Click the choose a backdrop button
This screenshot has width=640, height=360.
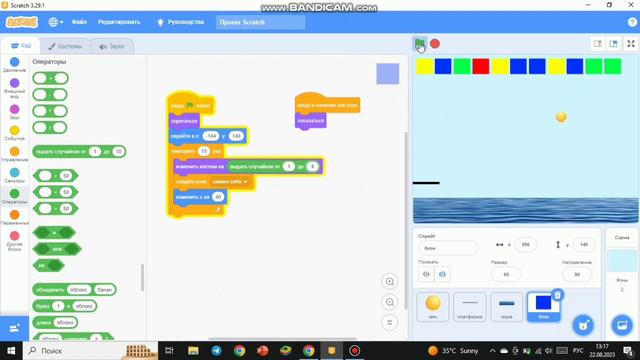click(622, 325)
